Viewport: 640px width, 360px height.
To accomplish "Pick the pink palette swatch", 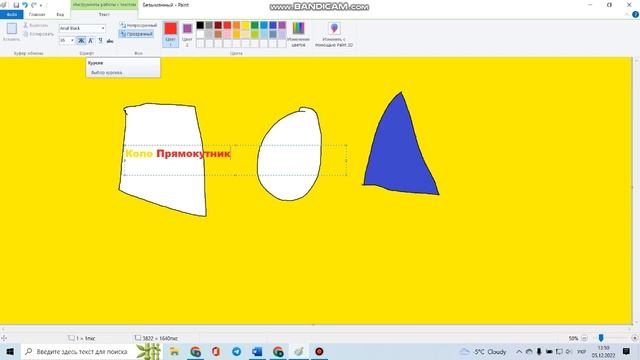I will [x=227, y=34].
